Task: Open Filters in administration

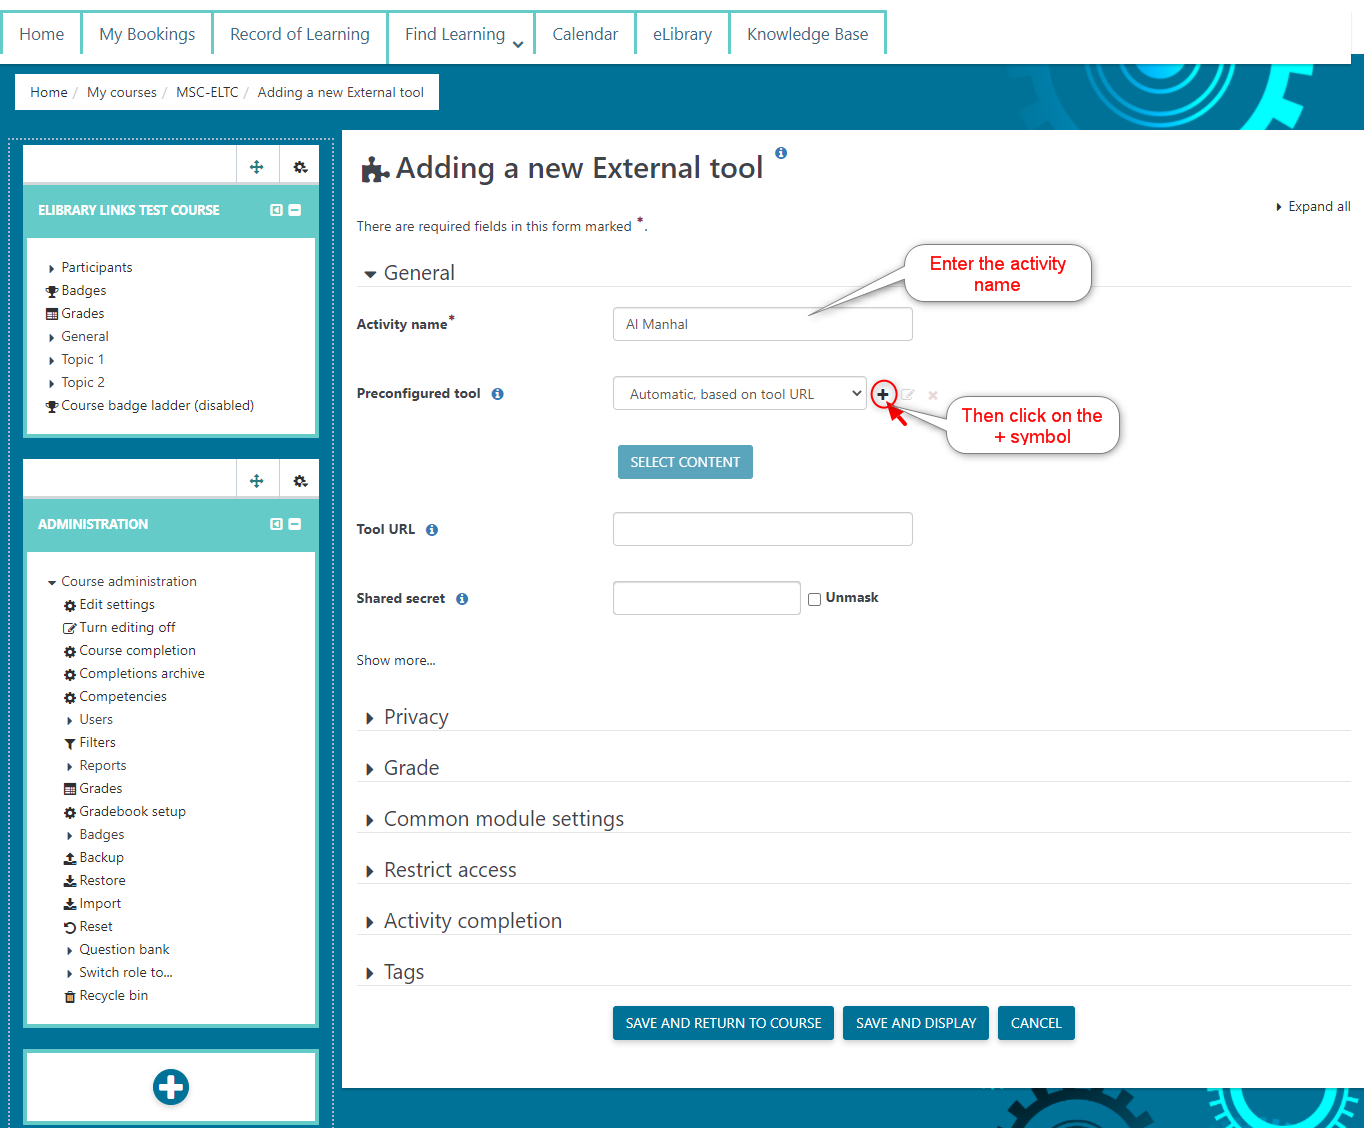Action: pos(90,743)
